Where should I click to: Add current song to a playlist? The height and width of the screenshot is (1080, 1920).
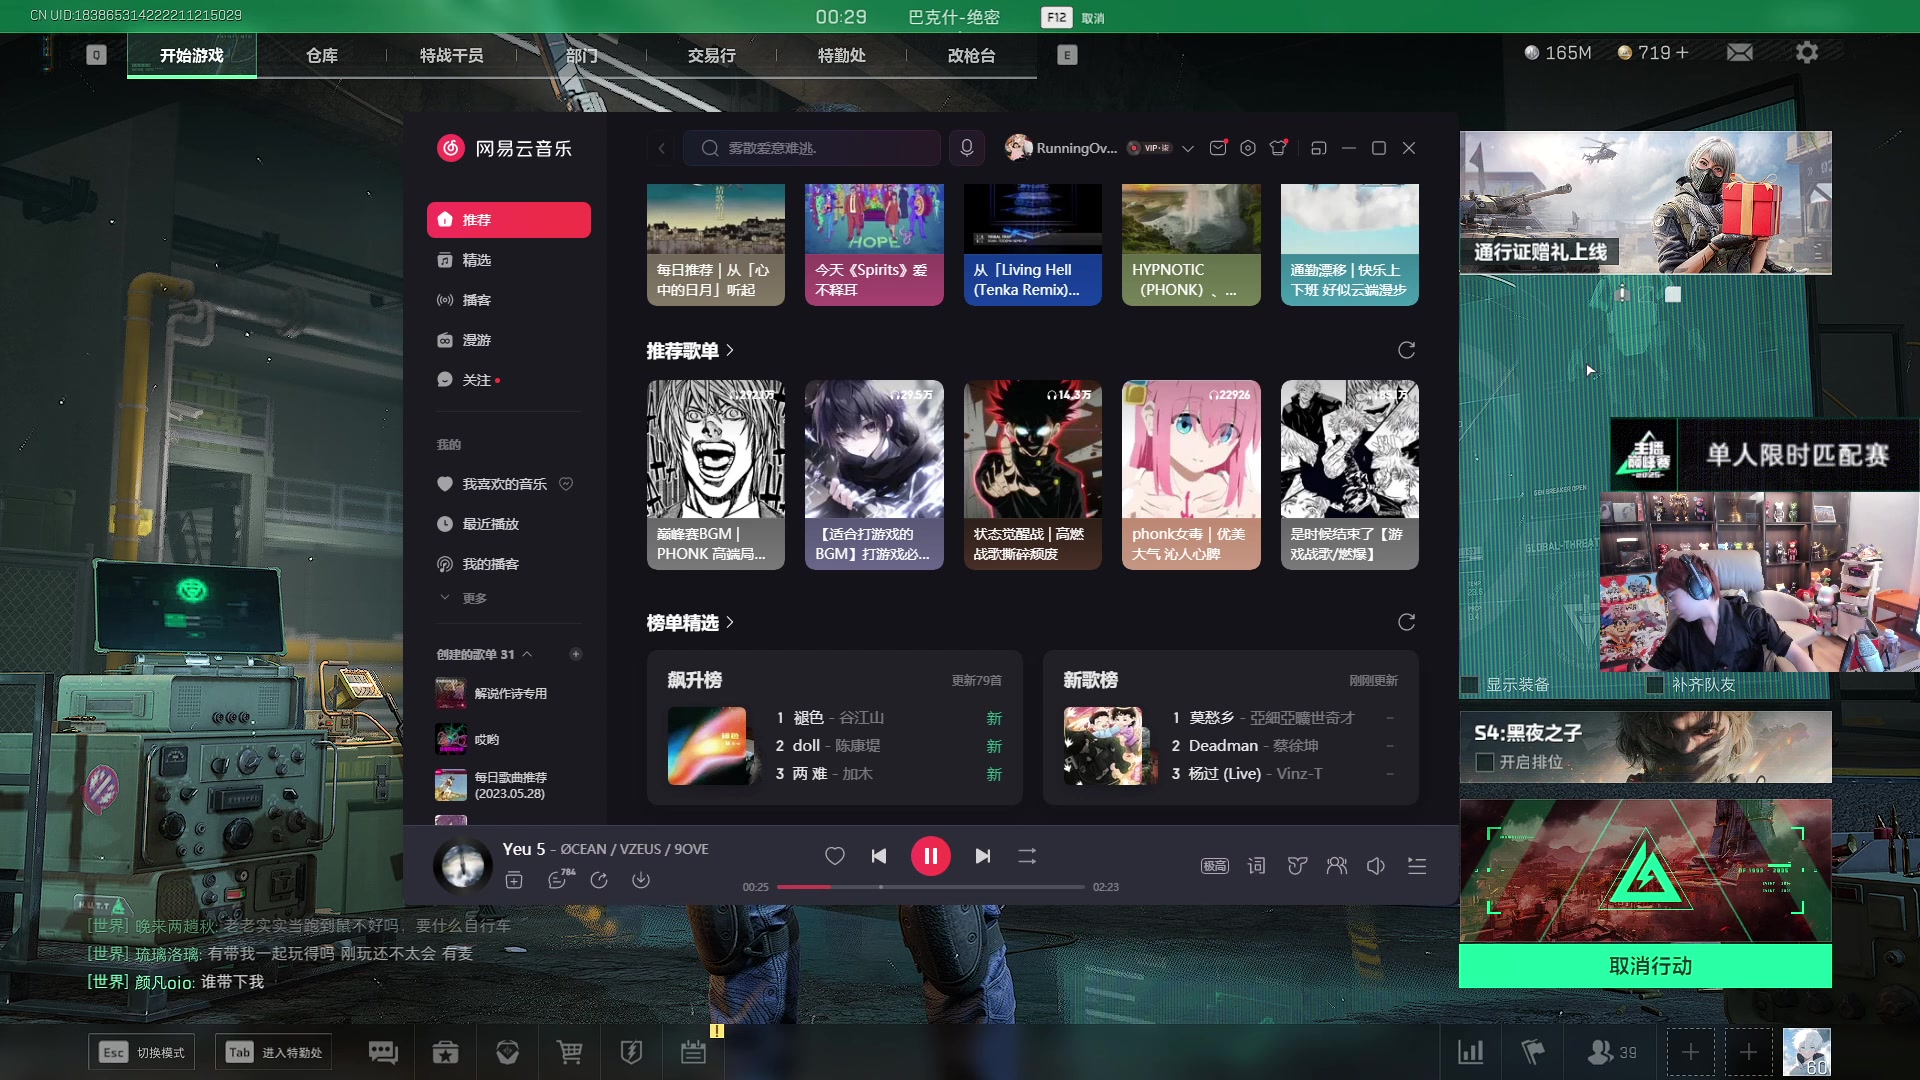point(514,880)
